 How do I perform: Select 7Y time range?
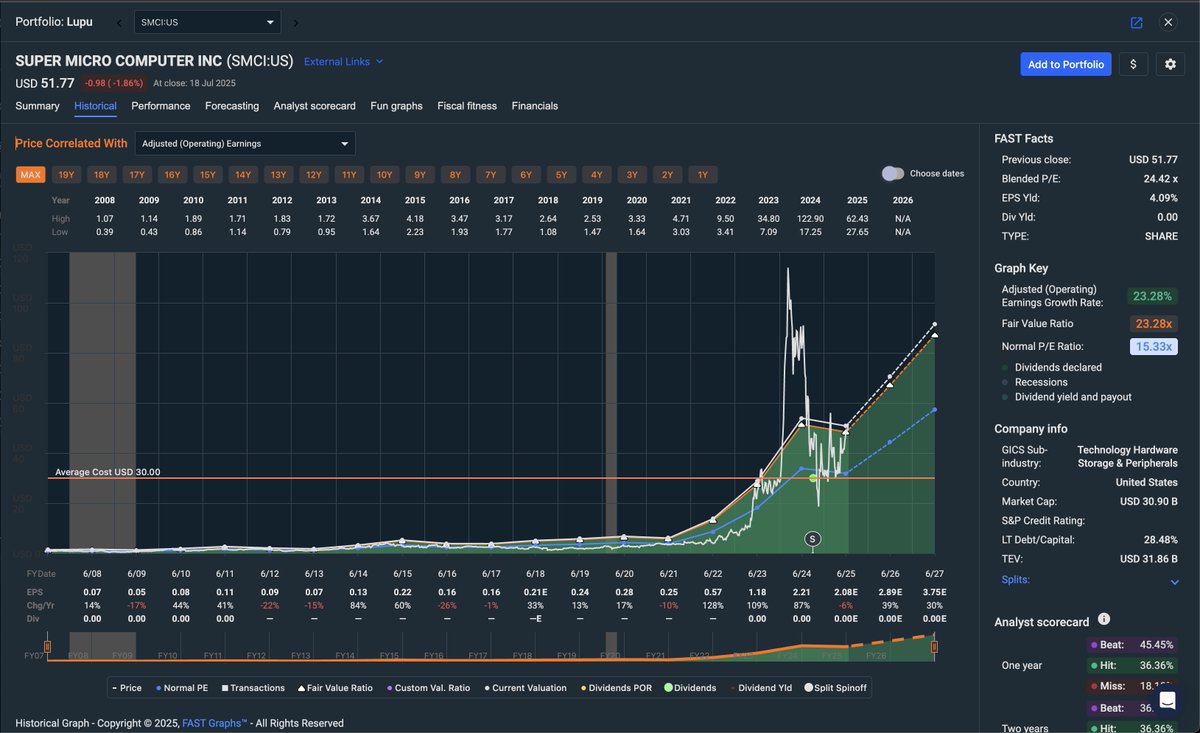(490, 175)
